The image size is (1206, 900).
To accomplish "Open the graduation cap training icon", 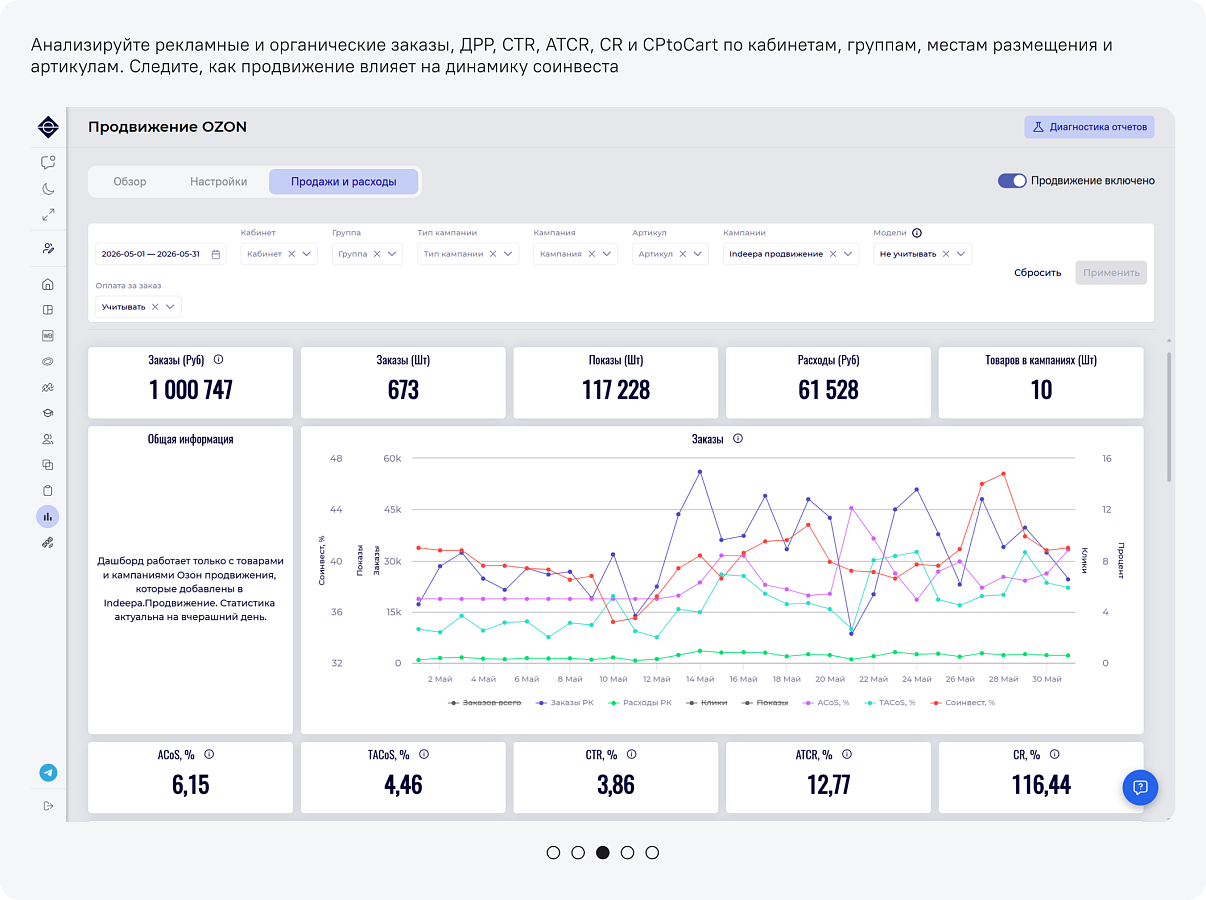I will (x=48, y=413).
